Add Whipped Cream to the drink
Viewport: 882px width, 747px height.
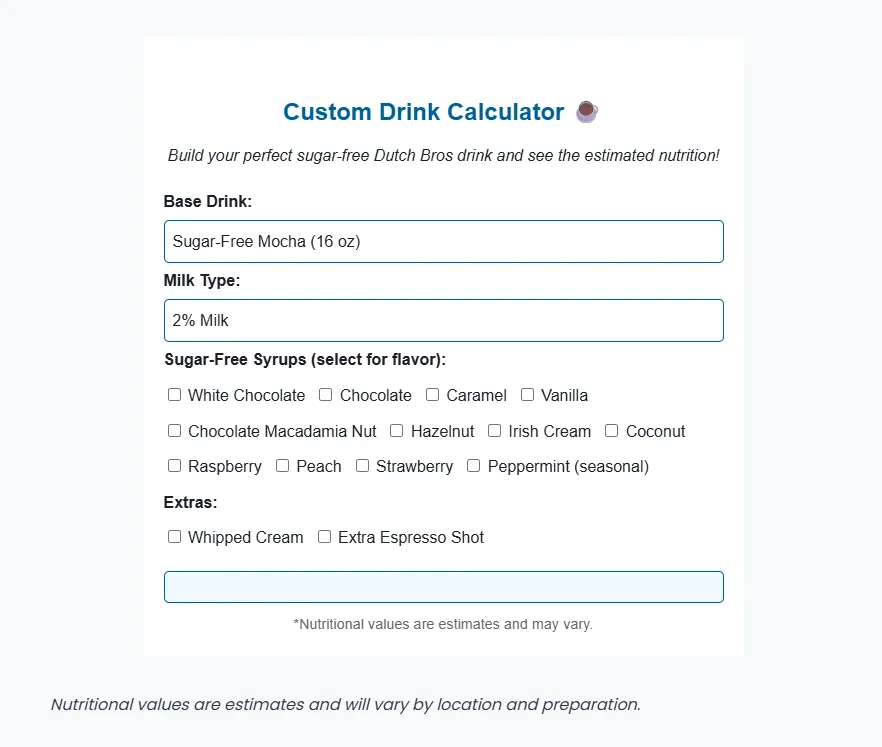click(x=174, y=537)
